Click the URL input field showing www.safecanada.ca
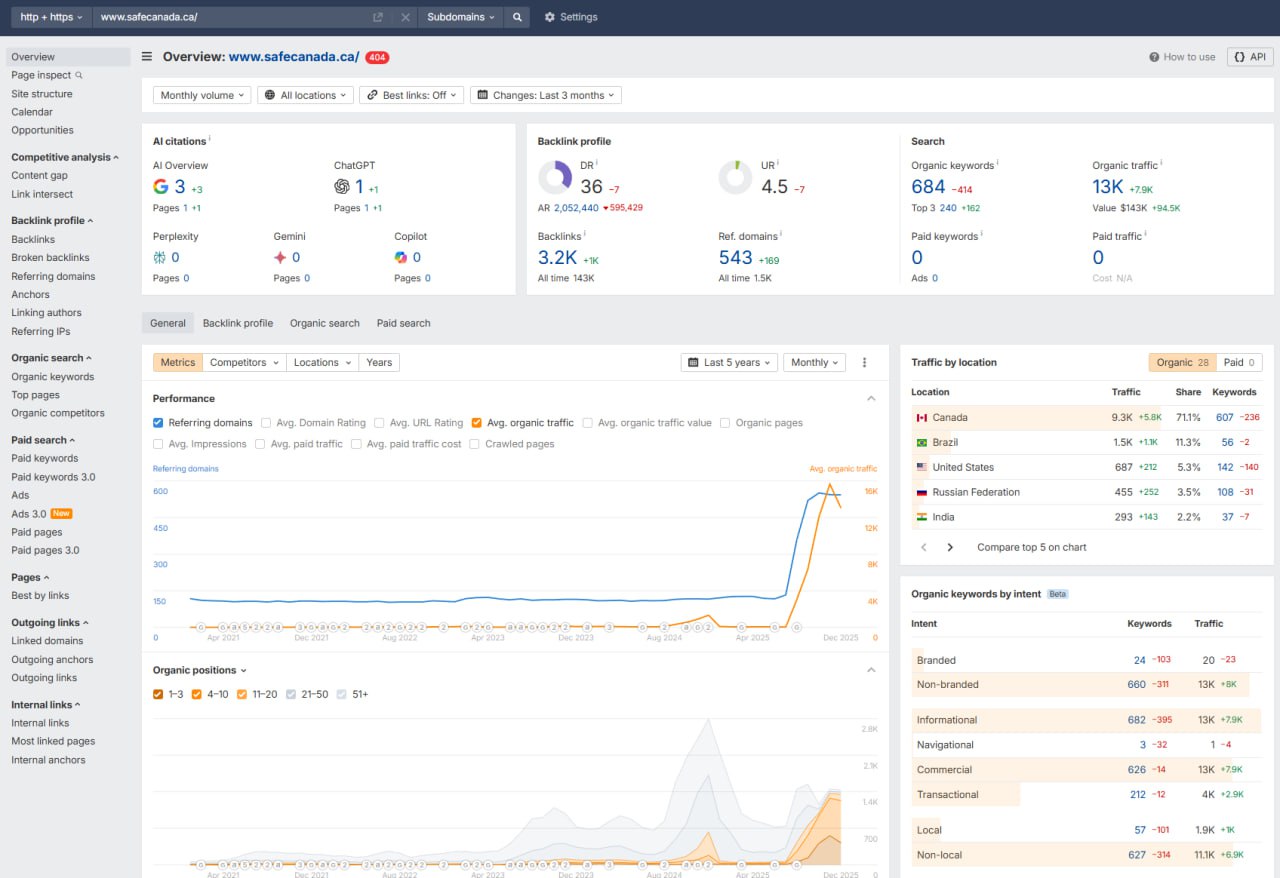 (x=230, y=17)
